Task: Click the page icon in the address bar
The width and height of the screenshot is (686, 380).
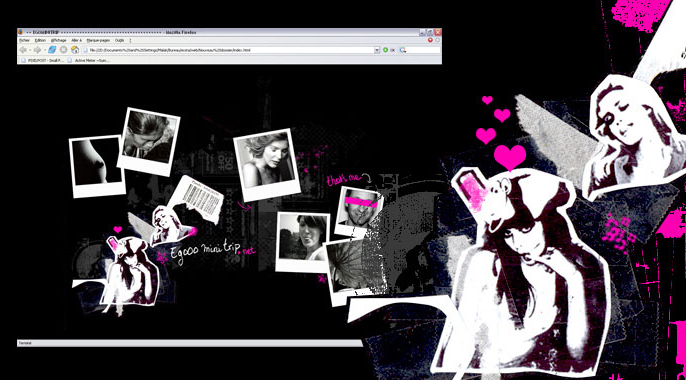Action: pyautogui.click(x=85, y=50)
